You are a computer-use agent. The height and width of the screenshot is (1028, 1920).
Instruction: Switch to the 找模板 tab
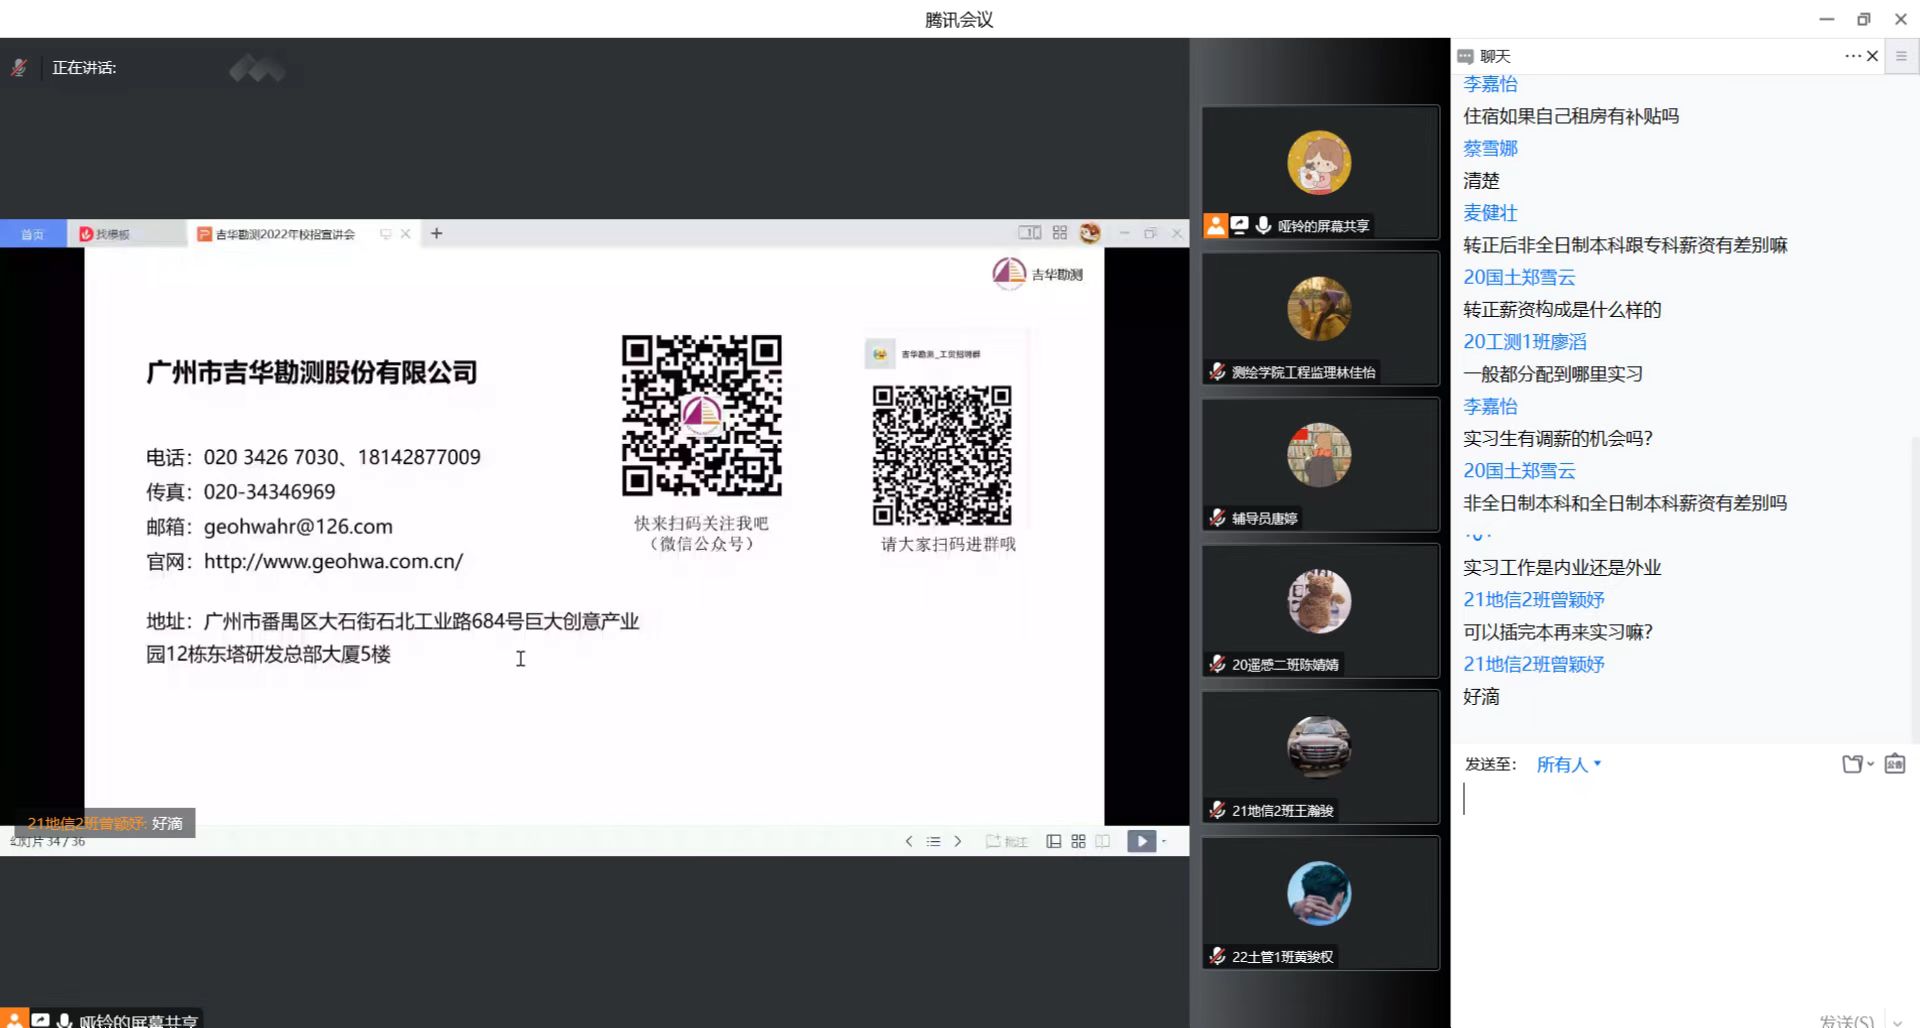coord(112,234)
